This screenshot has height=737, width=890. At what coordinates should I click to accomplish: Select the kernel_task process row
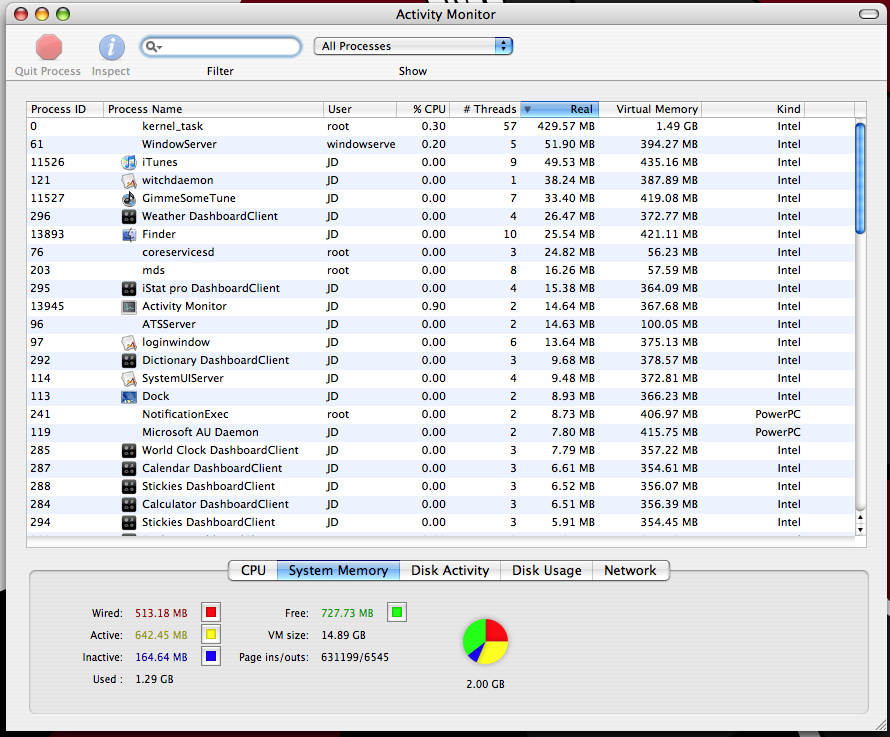[x=440, y=127]
